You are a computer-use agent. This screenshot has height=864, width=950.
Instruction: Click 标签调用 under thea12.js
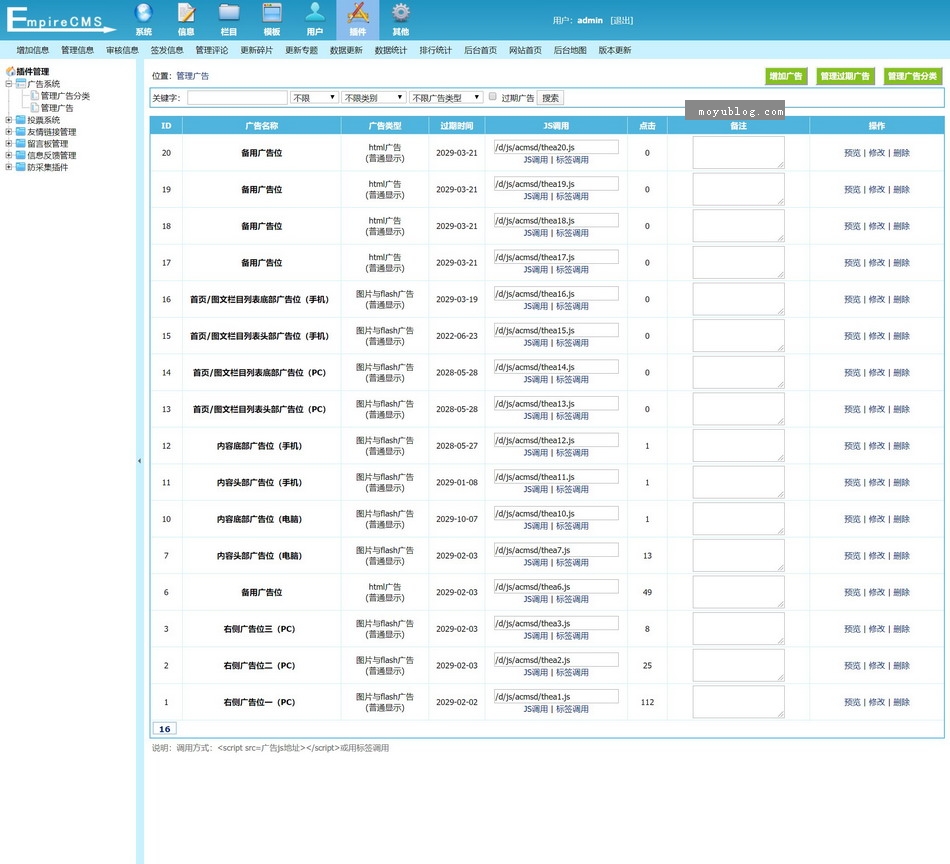(573, 453)
